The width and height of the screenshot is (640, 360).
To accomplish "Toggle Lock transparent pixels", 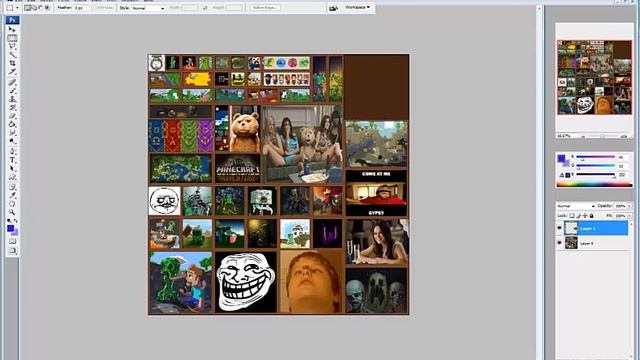I will coord(572,216).
